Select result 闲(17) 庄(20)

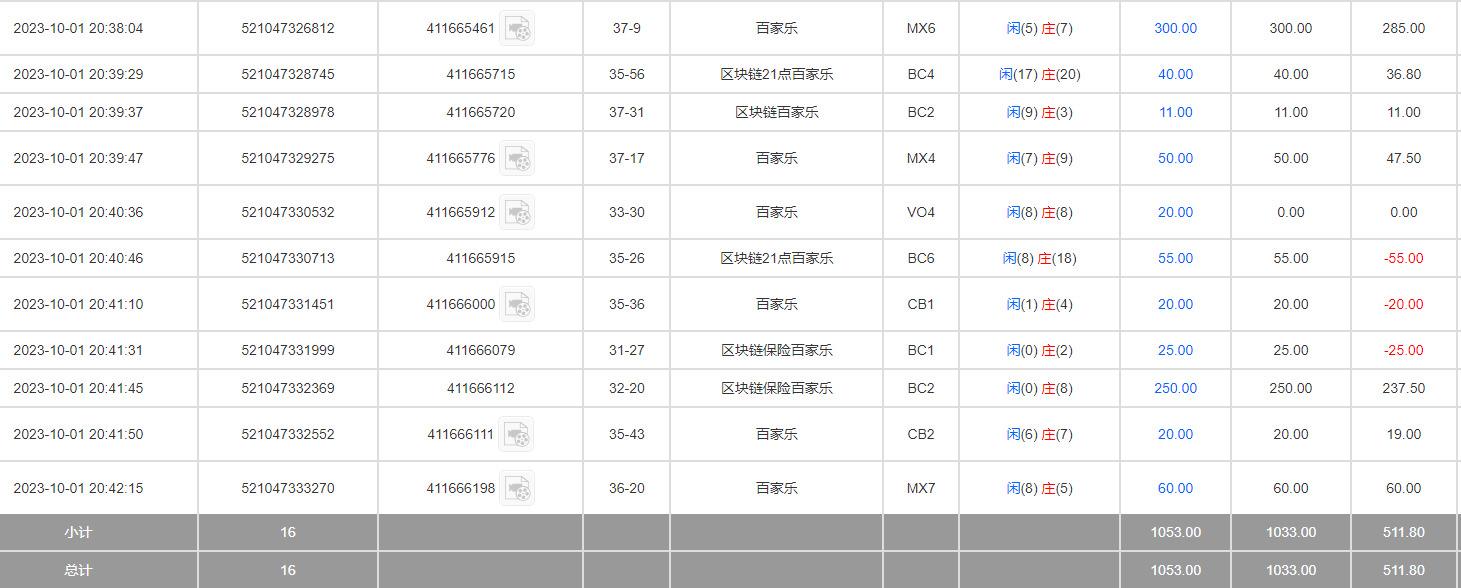[1040, 74]
